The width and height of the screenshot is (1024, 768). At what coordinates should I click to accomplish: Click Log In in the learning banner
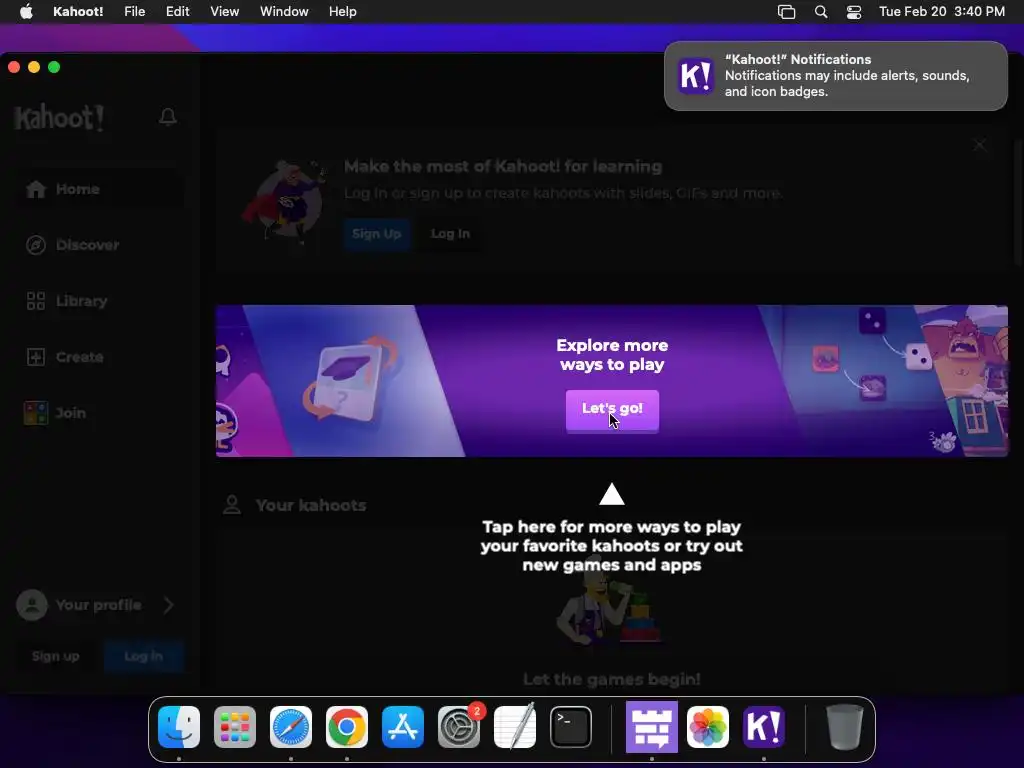click(x=451, y=234)
